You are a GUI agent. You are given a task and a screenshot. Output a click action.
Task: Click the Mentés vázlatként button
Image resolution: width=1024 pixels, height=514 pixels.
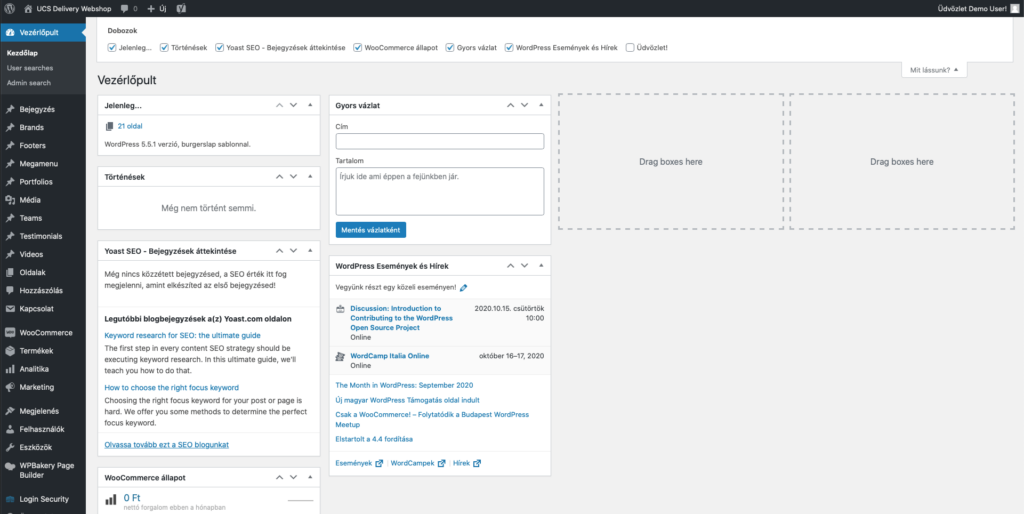point(371,230)
